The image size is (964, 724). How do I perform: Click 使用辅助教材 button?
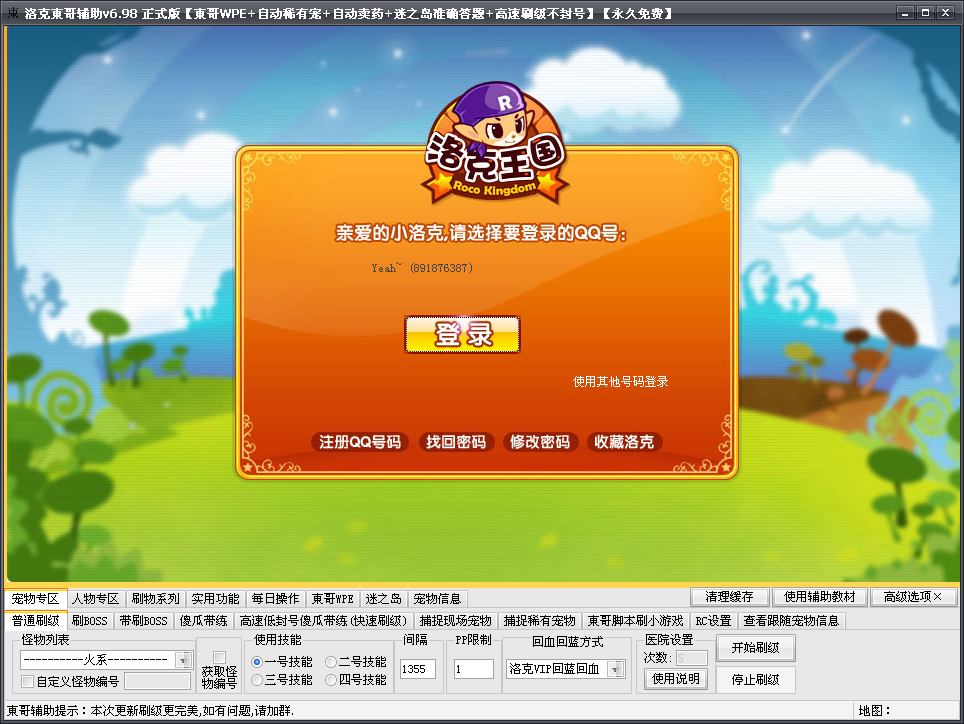pos(820,597)
